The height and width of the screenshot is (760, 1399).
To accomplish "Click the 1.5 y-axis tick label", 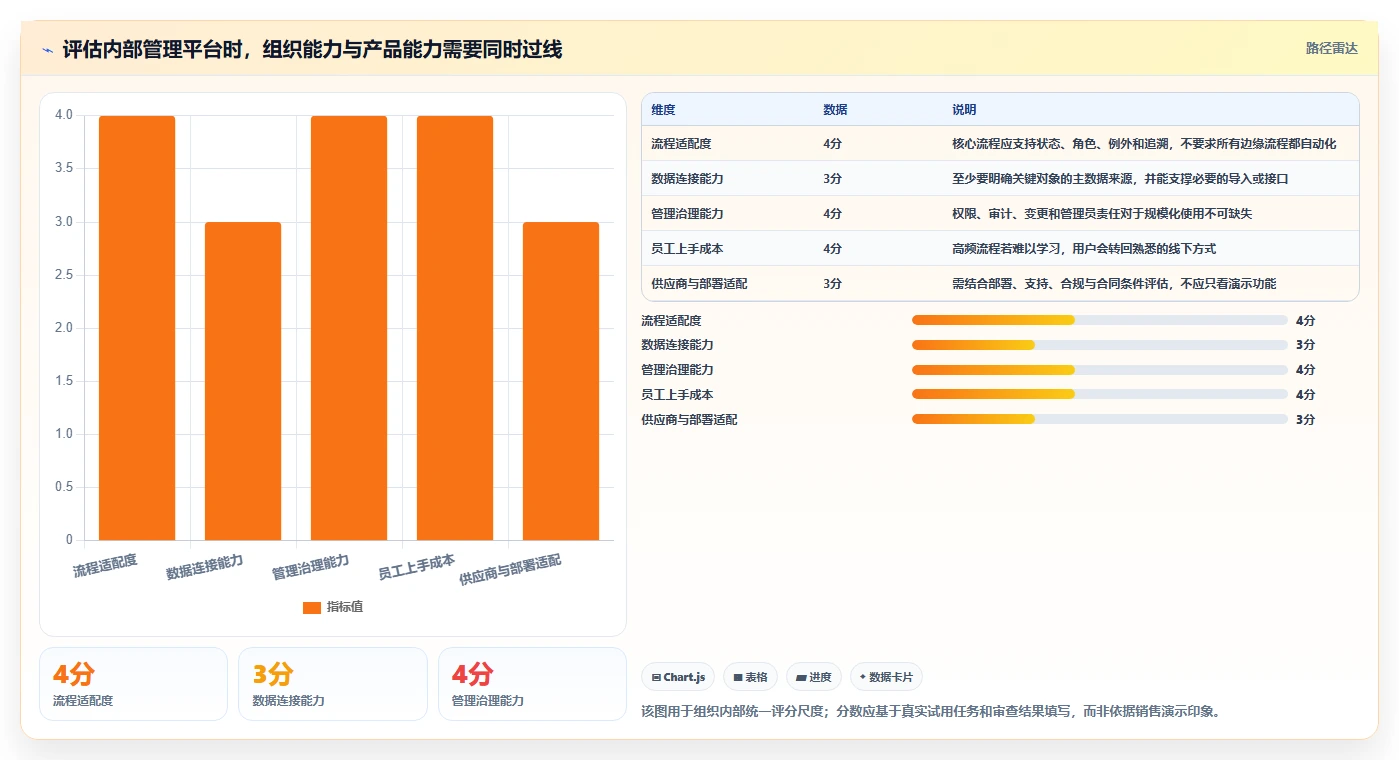I will pyautogui.click(x=64, y=381).
